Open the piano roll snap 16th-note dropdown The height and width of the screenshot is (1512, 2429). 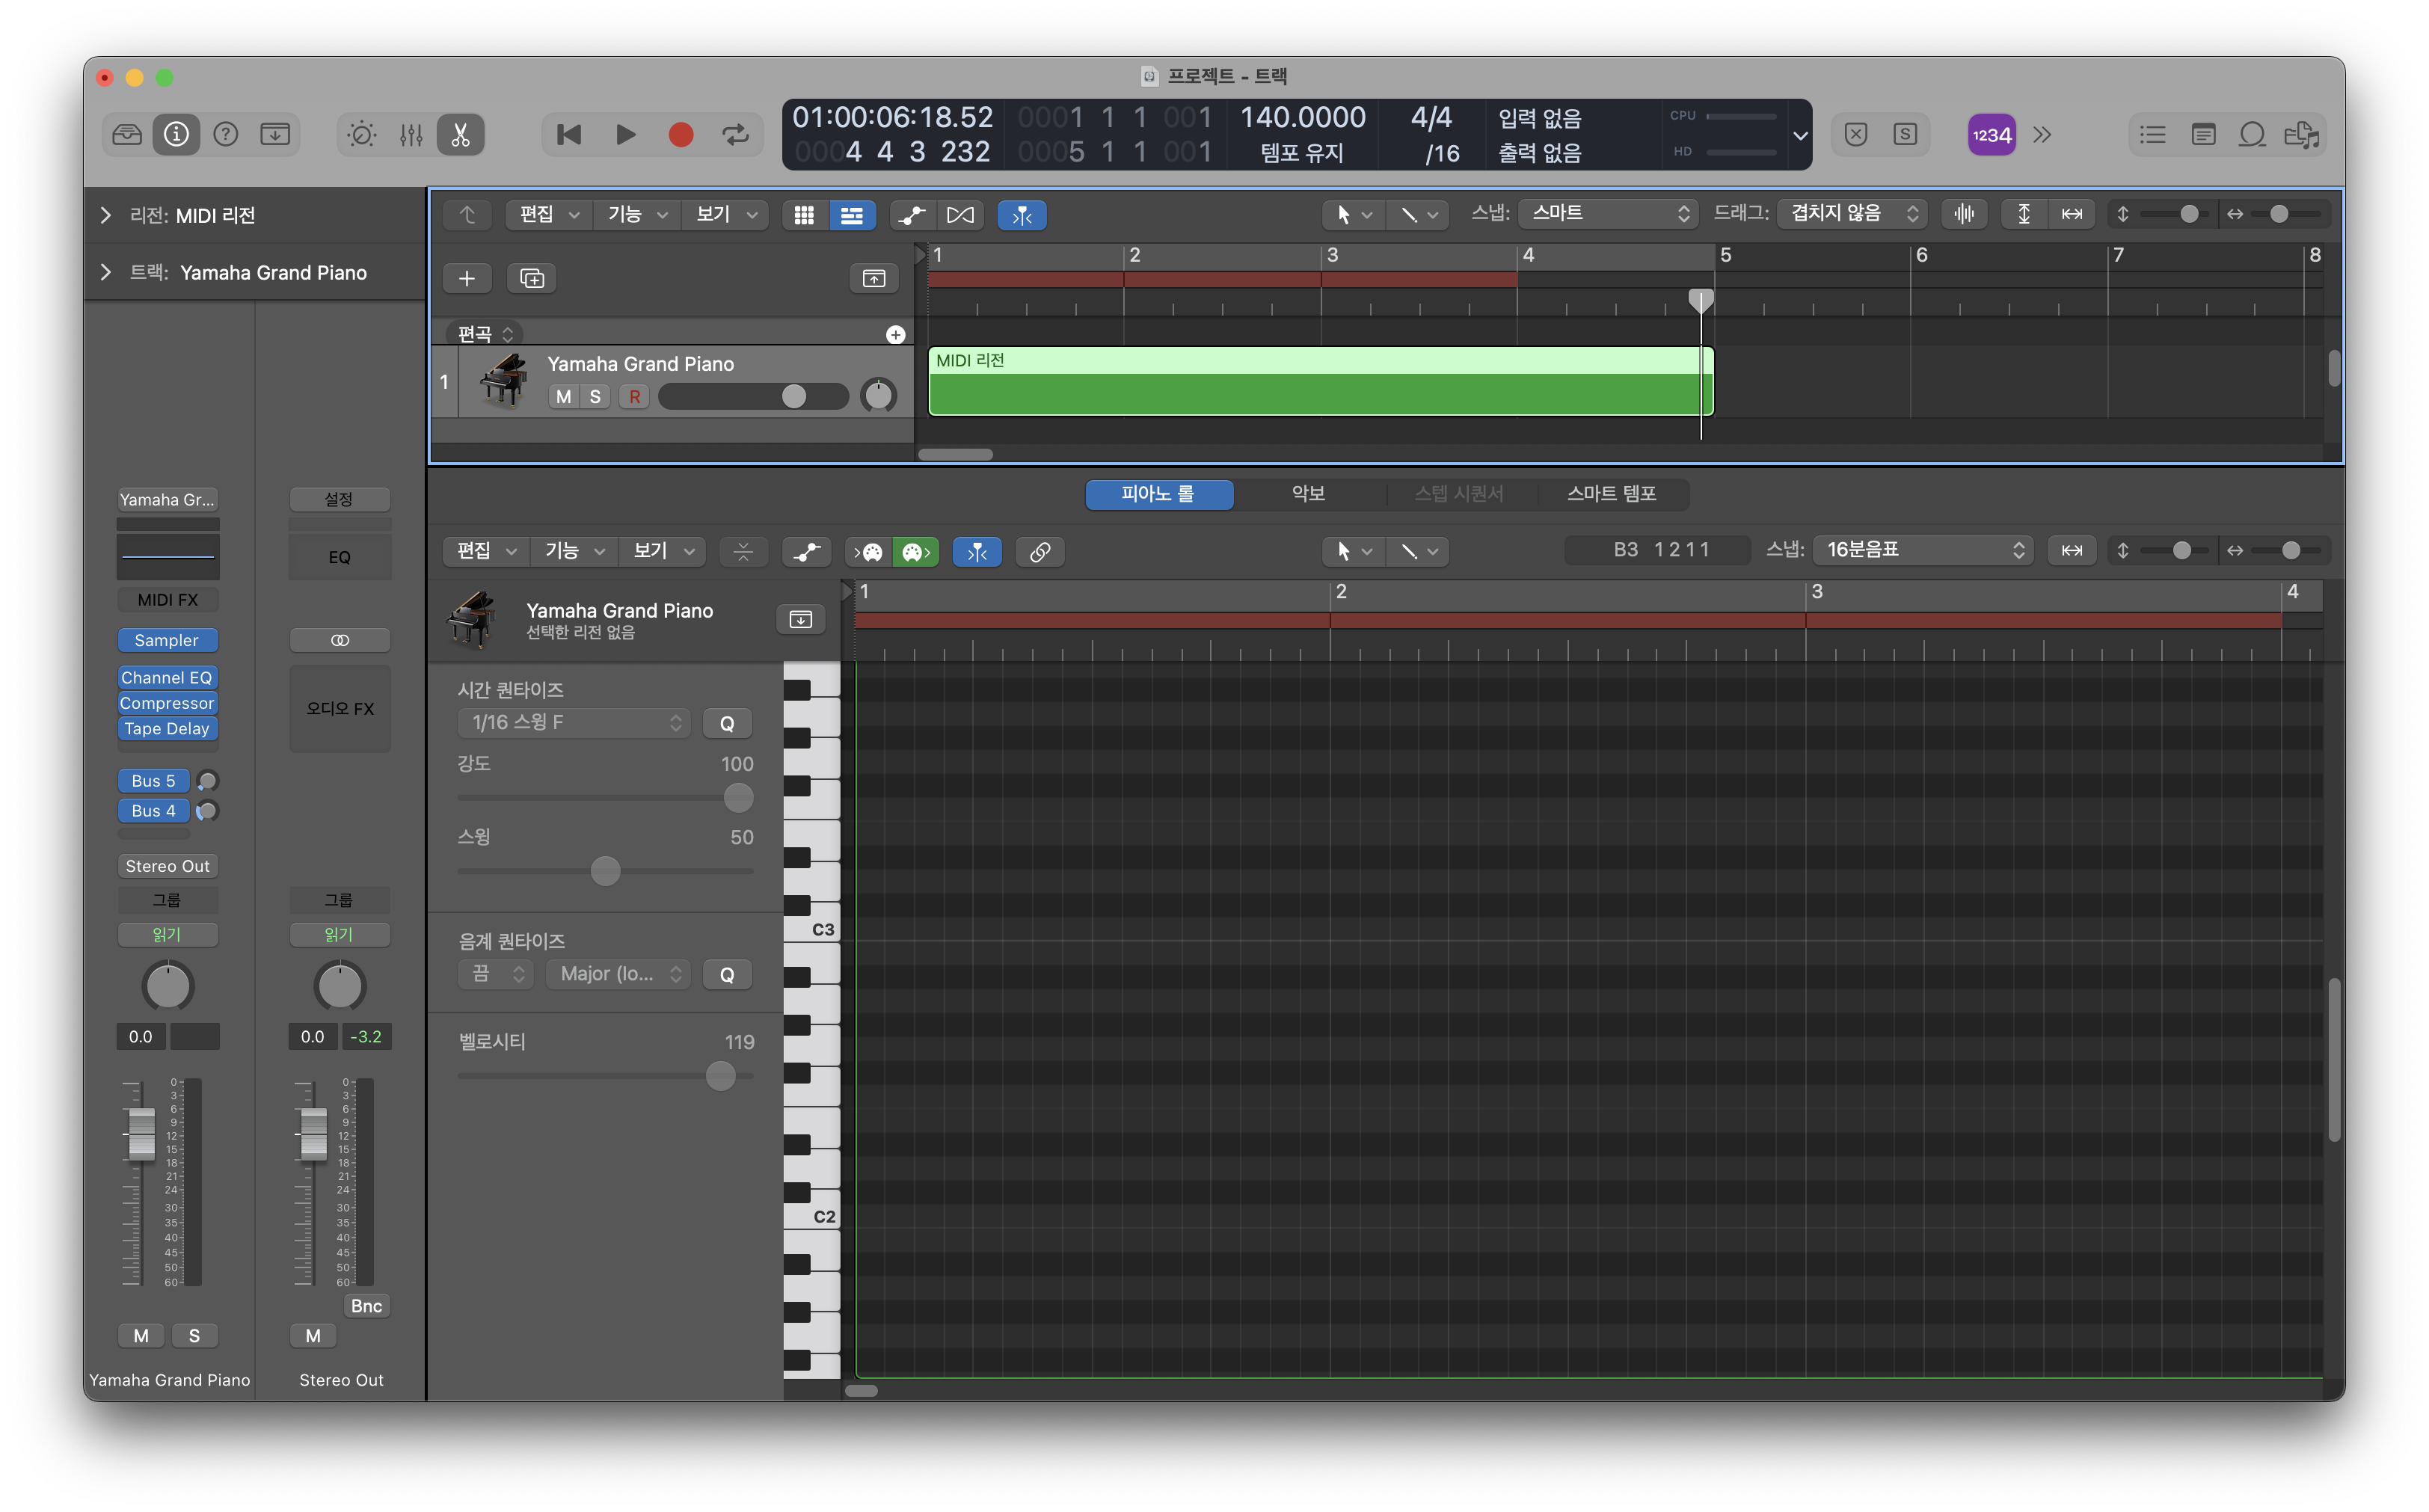tap(1923, 550)
